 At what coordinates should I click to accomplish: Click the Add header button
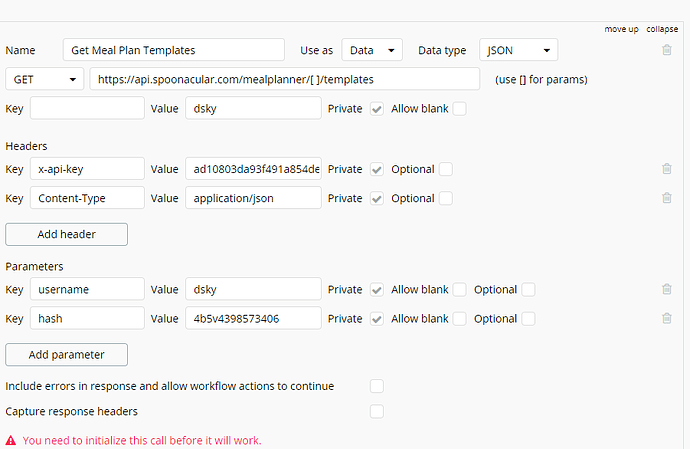[66, 234]
